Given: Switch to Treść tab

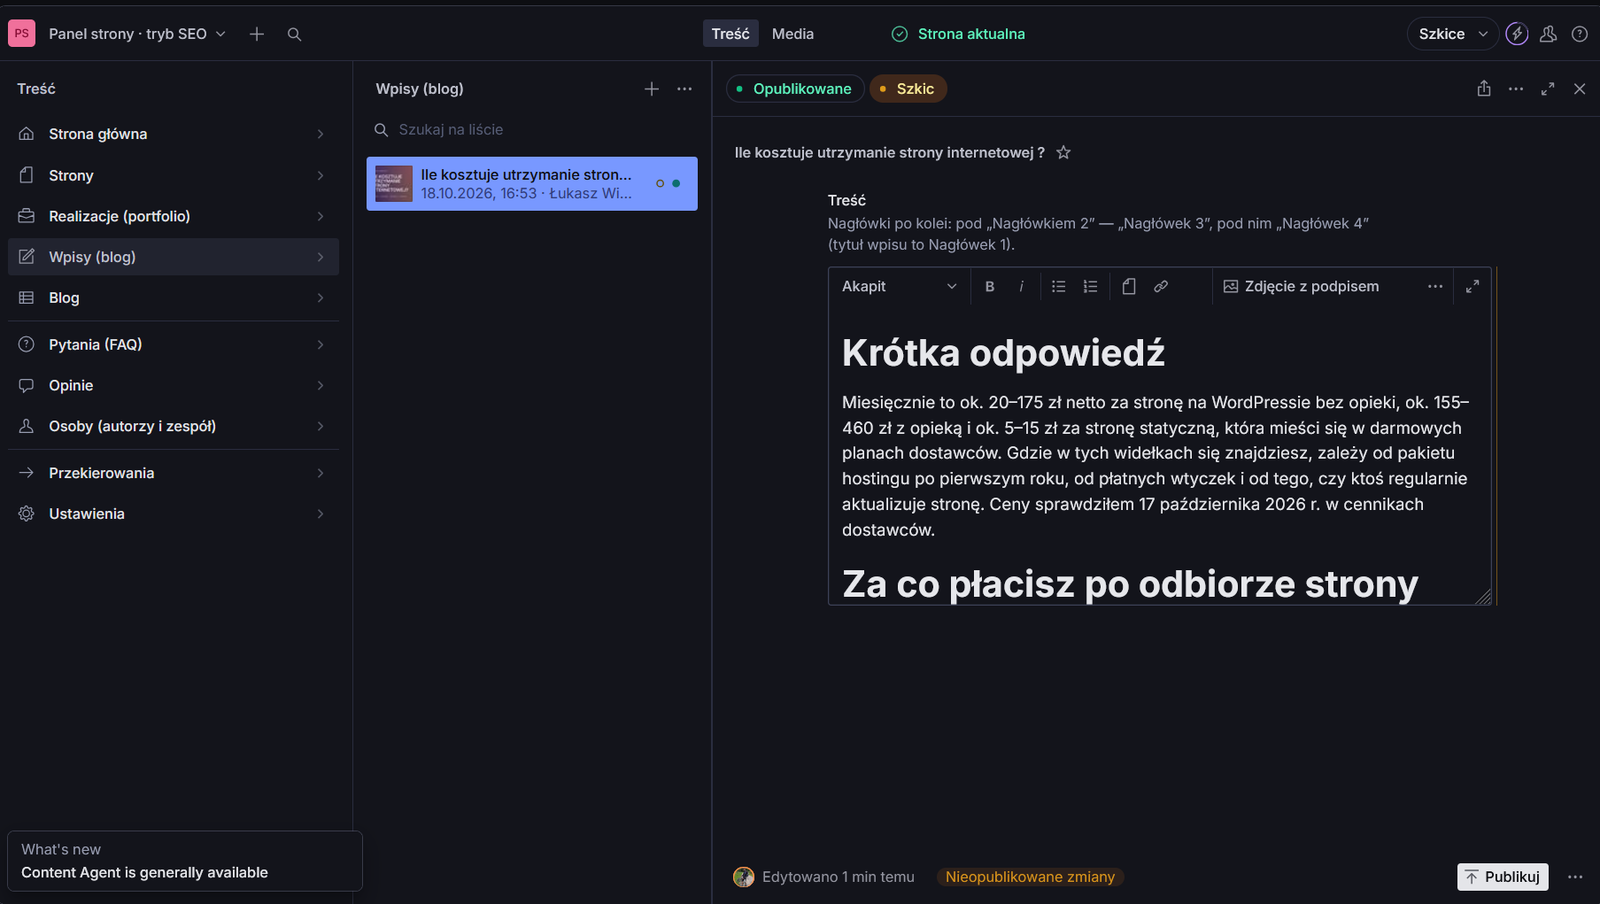Looking at the screenshot, I should click(x=730, y=34).
